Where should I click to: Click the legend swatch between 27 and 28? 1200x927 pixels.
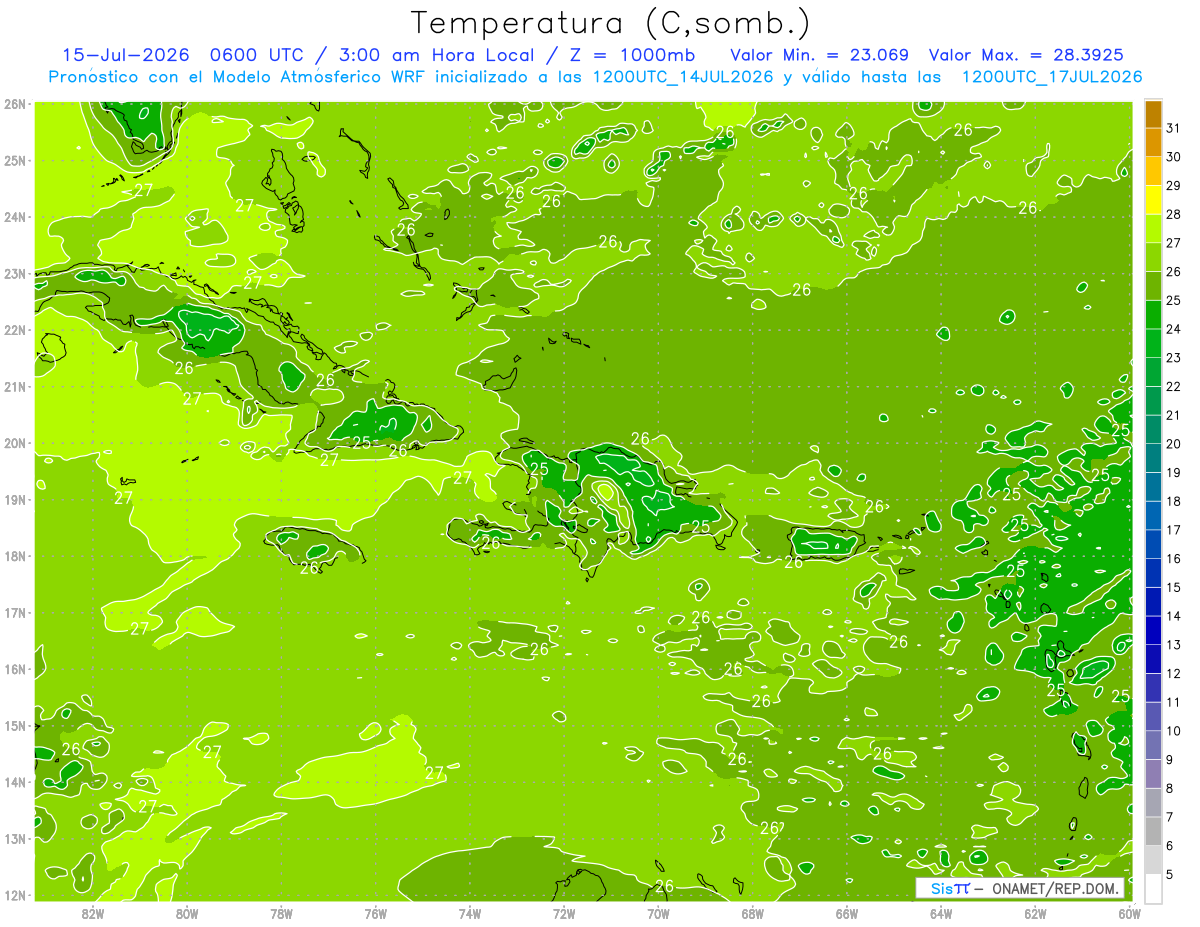(x=1153, y=228)
